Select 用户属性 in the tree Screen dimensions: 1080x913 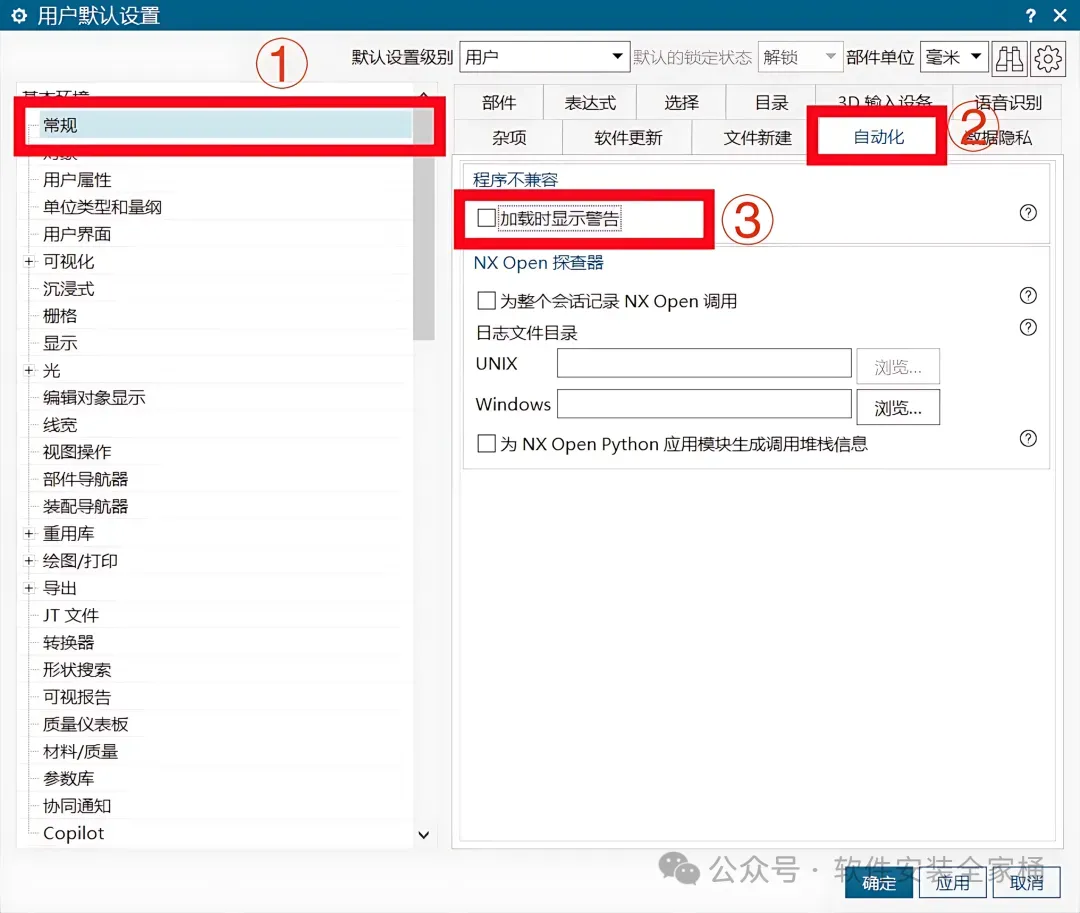coord(77,180)
